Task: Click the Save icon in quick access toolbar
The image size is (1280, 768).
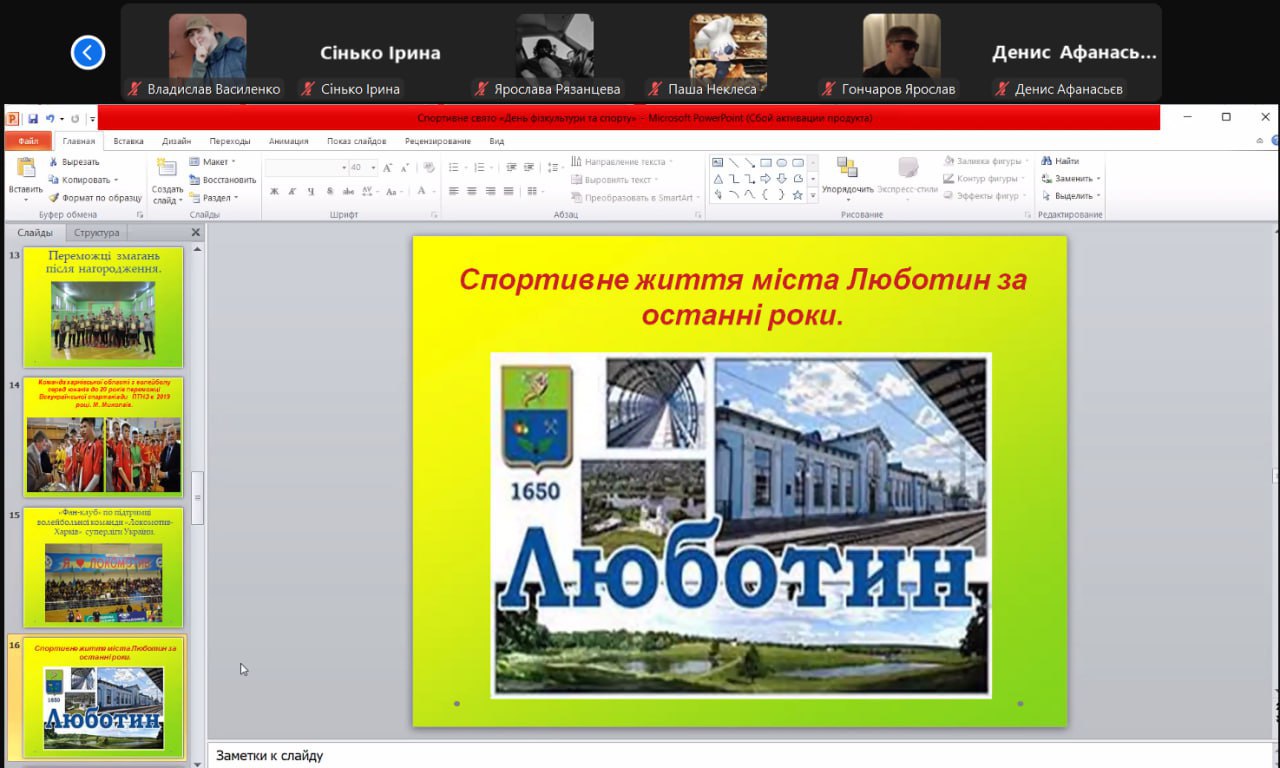Action: pos(33,118)
